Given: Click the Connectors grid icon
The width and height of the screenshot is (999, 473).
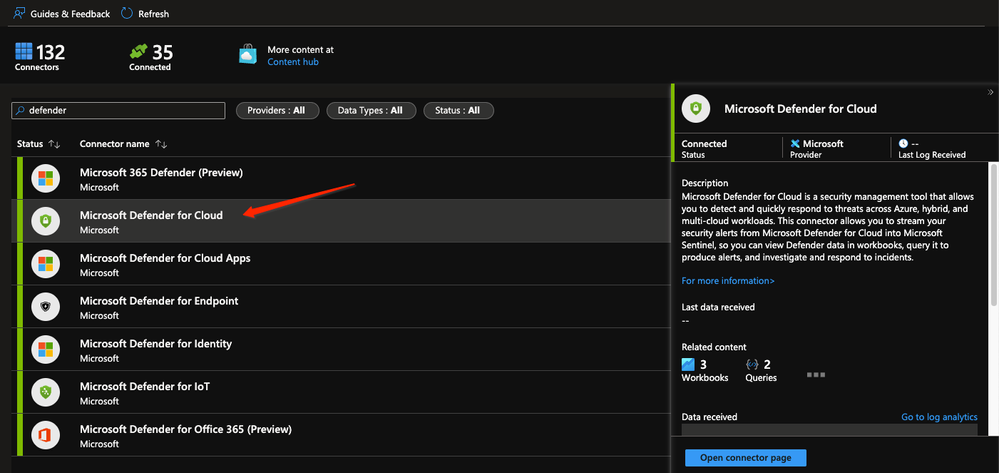Looking at the screenshot, I should pyautogui.click(x=24, y=51).
